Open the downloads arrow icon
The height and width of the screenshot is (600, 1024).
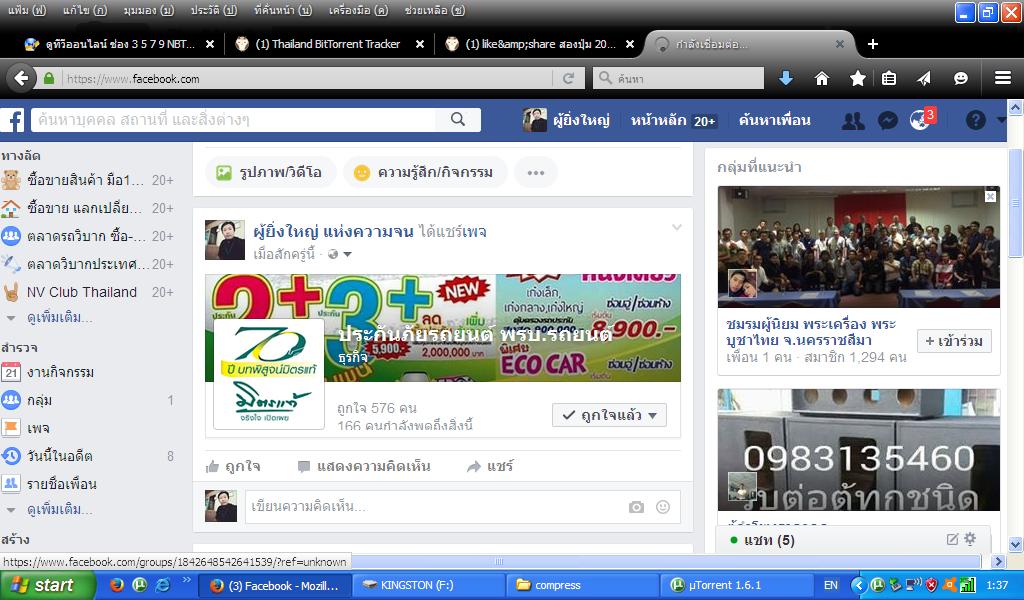tap(786, 78)
